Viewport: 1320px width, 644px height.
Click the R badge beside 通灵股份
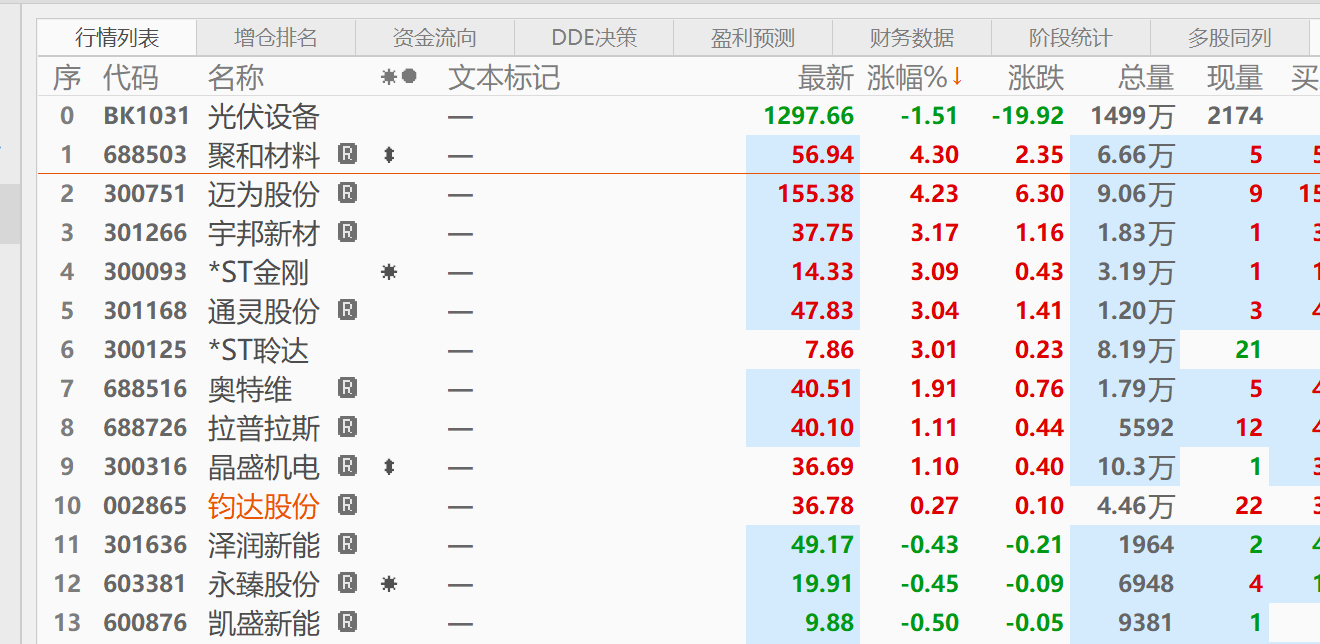pyautogui.click(x=347, y=310)
